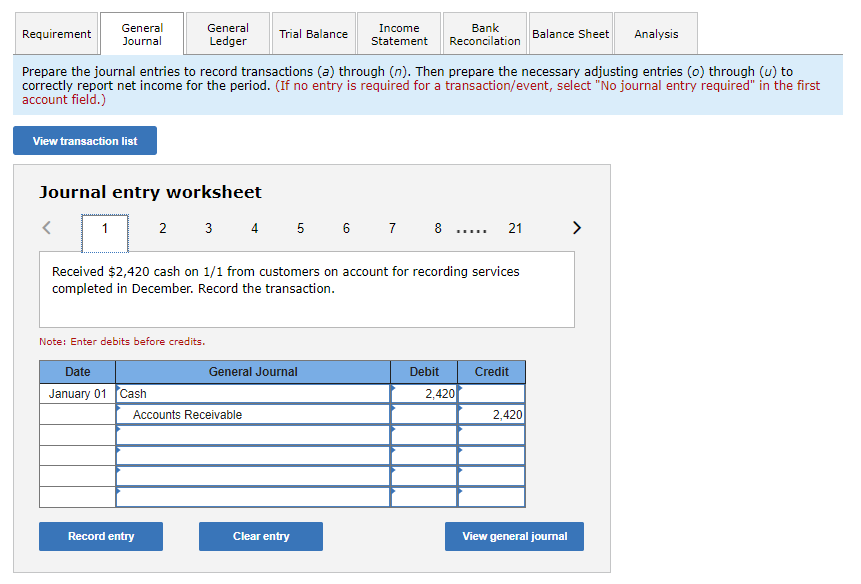The width and height of the screenshot is (861, 584).
Task: Go back to the Requirement tab
Action: [x=56, y=33]
